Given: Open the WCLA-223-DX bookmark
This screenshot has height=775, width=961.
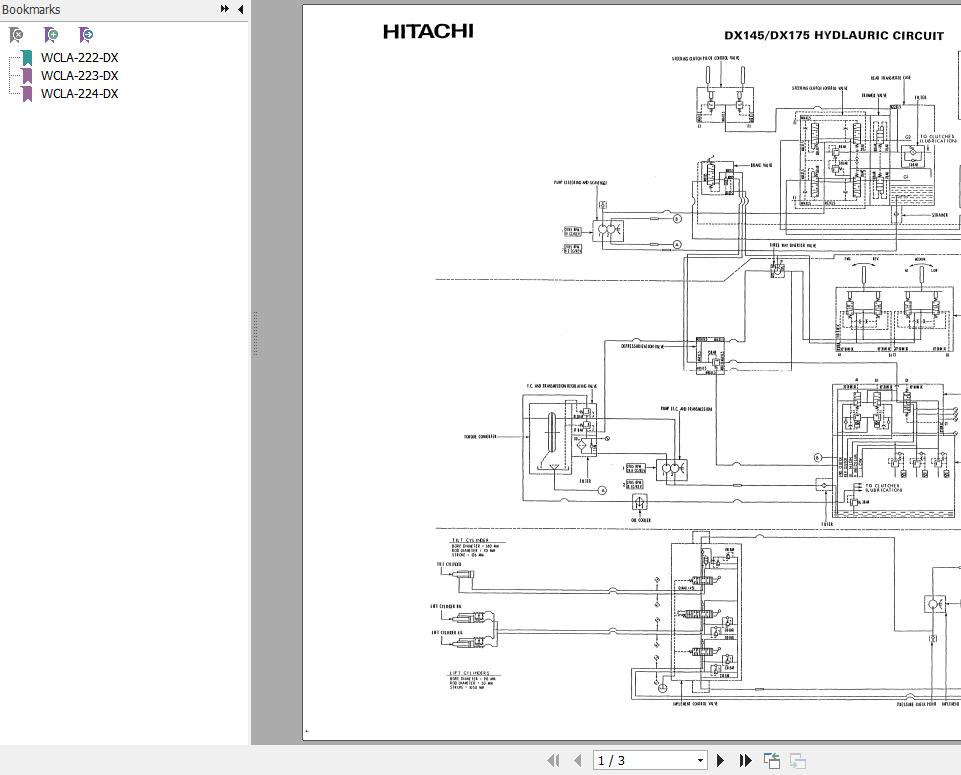Looking at the screenshot, I should tap(80, 75).
